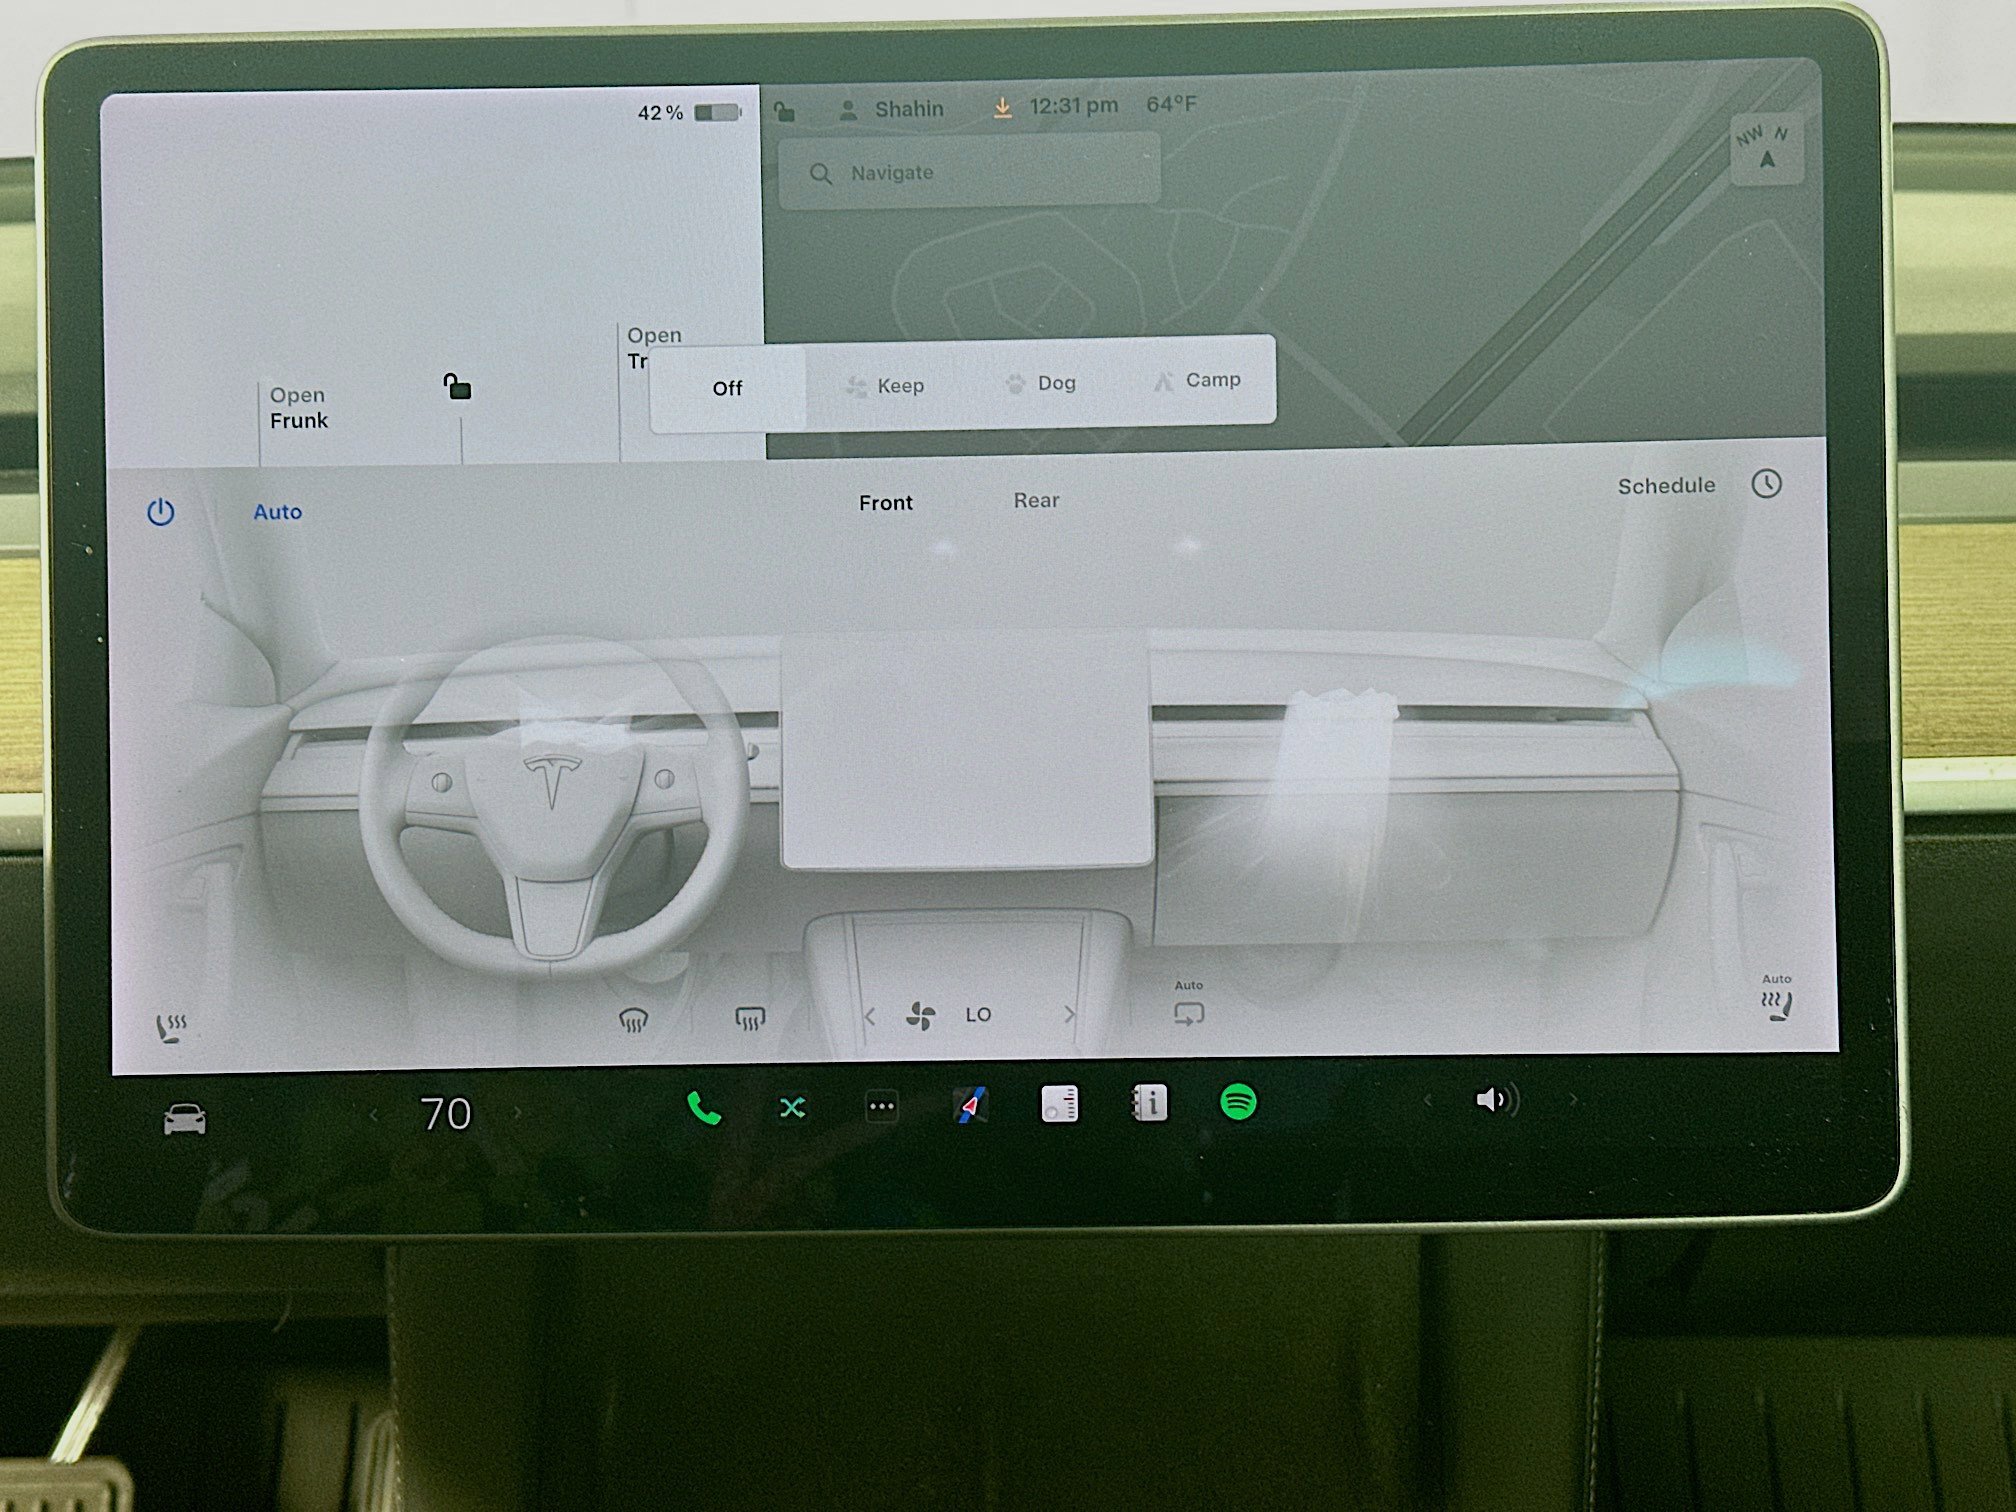2016x1512 pixels.
Task: Lower cabin temperature left of 70
Action: pyautogui.click(x=374, y=1114)
